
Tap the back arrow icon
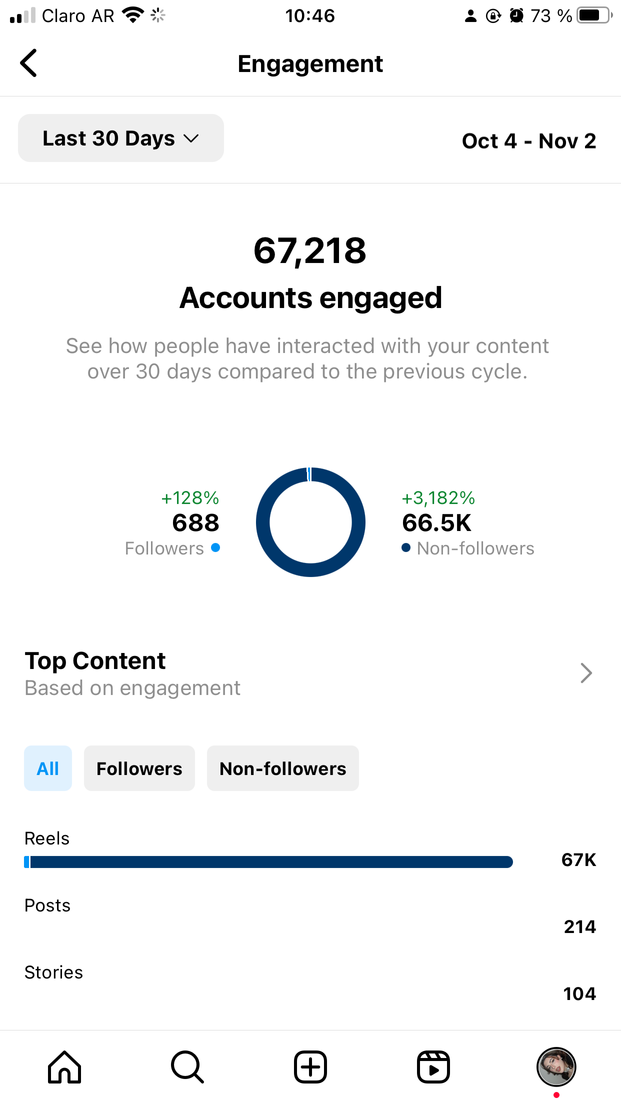29,64
